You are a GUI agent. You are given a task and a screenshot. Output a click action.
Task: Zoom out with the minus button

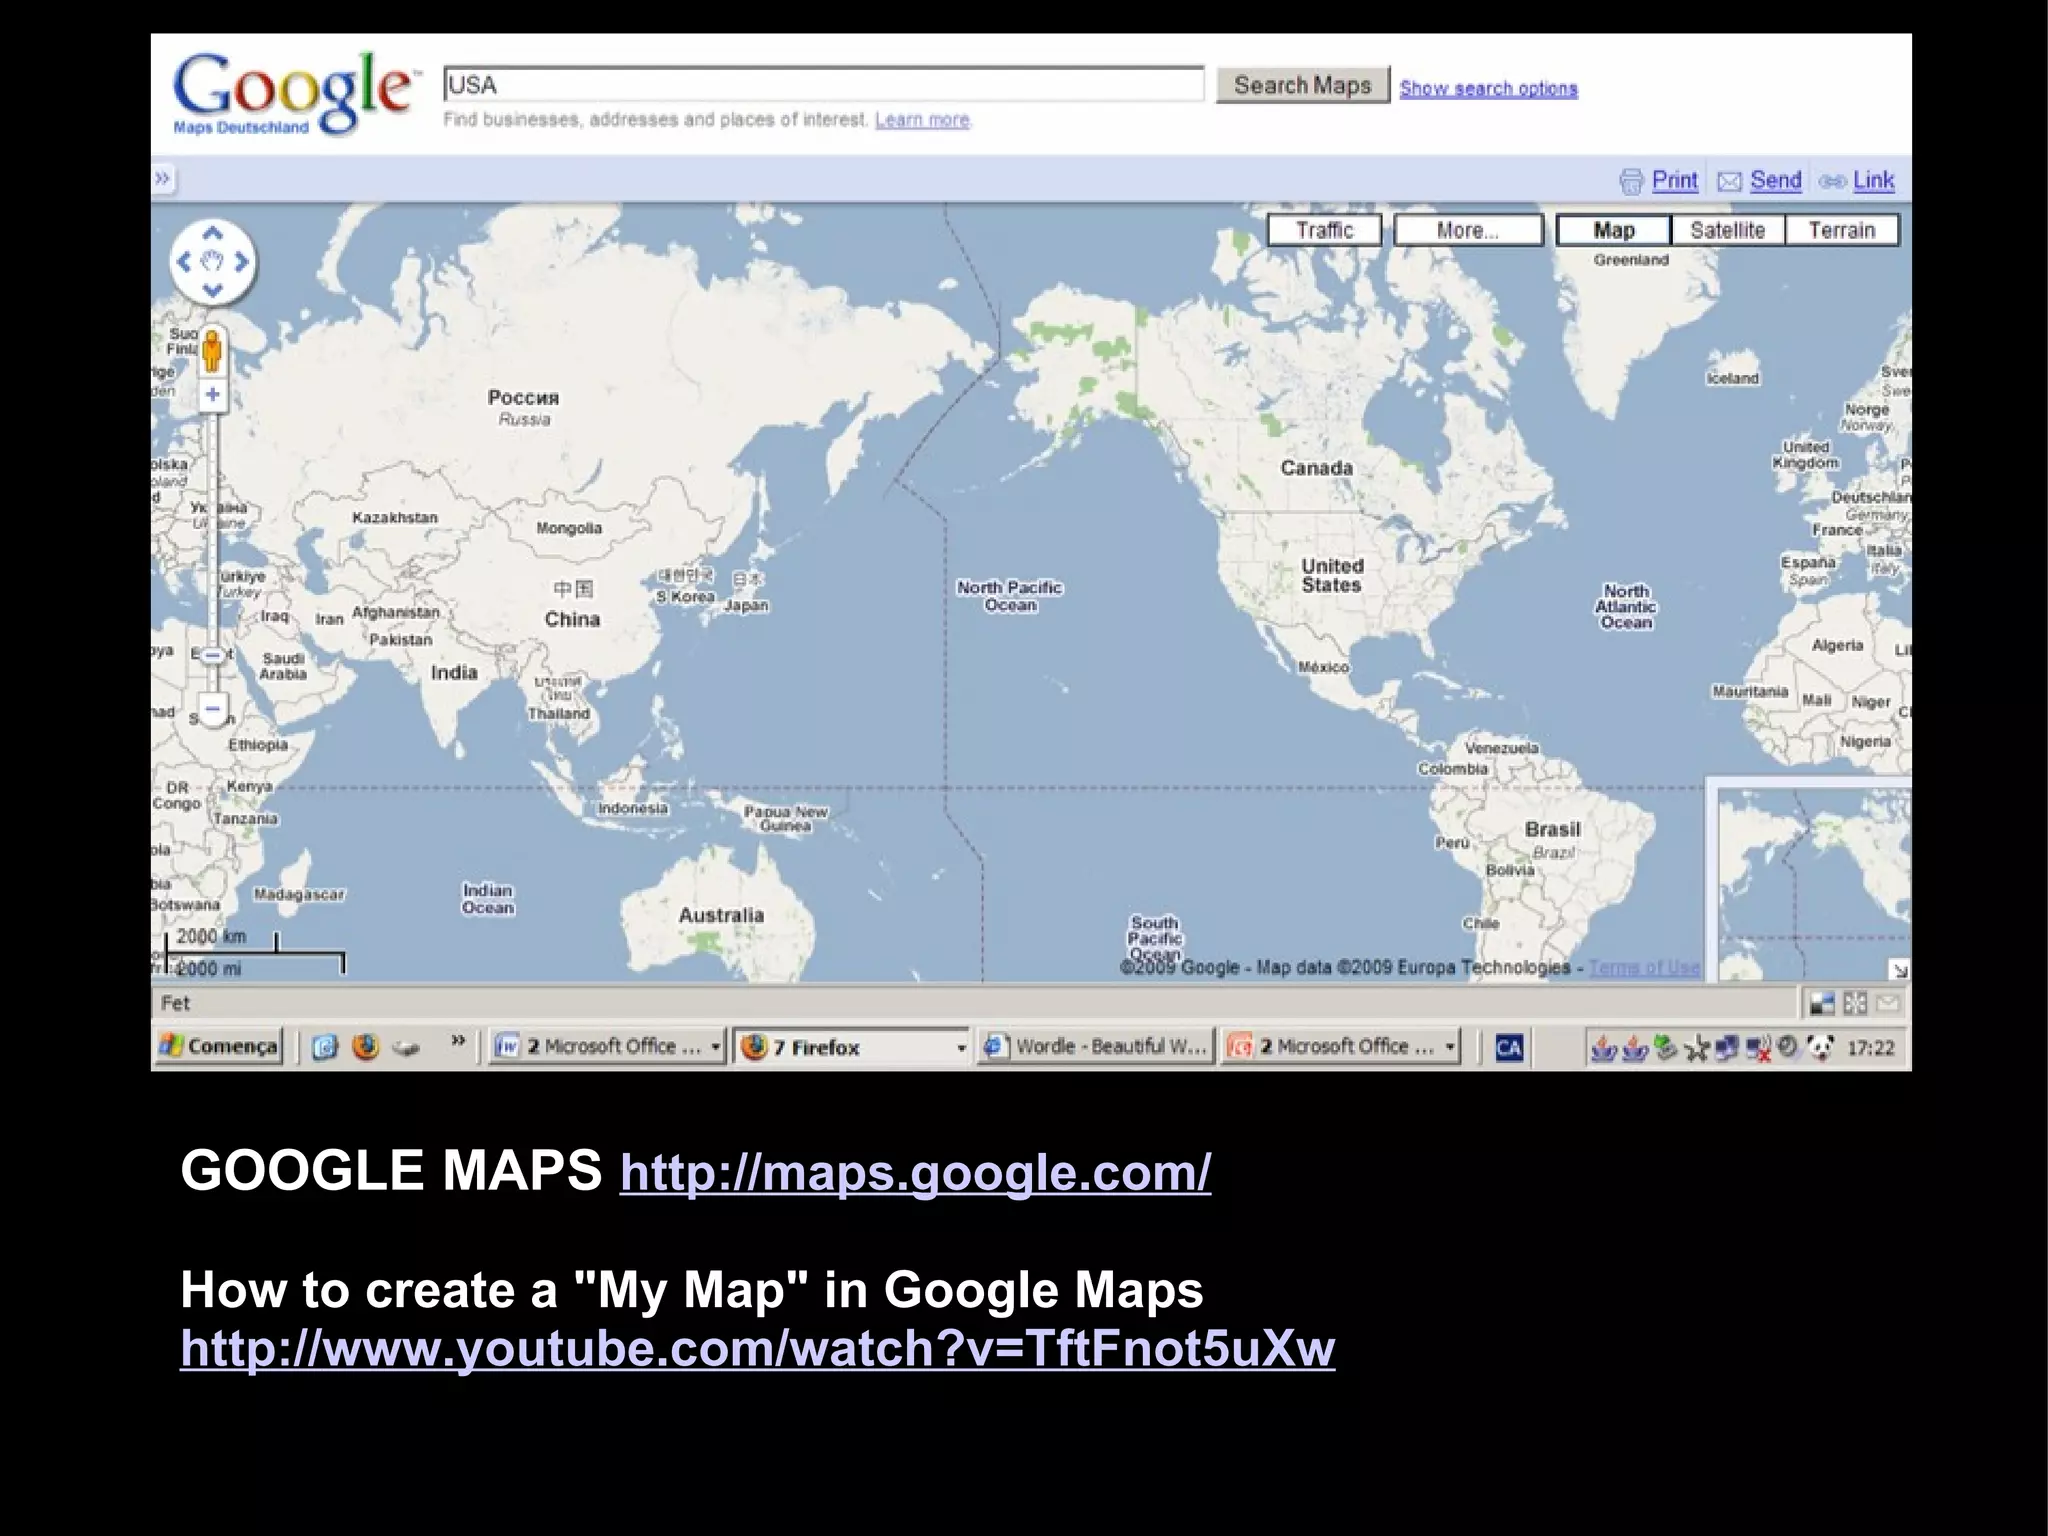[x=212, y=709]
